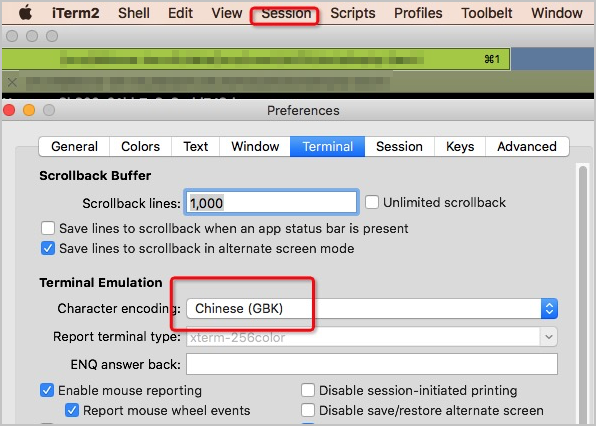Switch to the Window preferences tab
This screenshot has height=426, width=596.
(x=255, y=146)
